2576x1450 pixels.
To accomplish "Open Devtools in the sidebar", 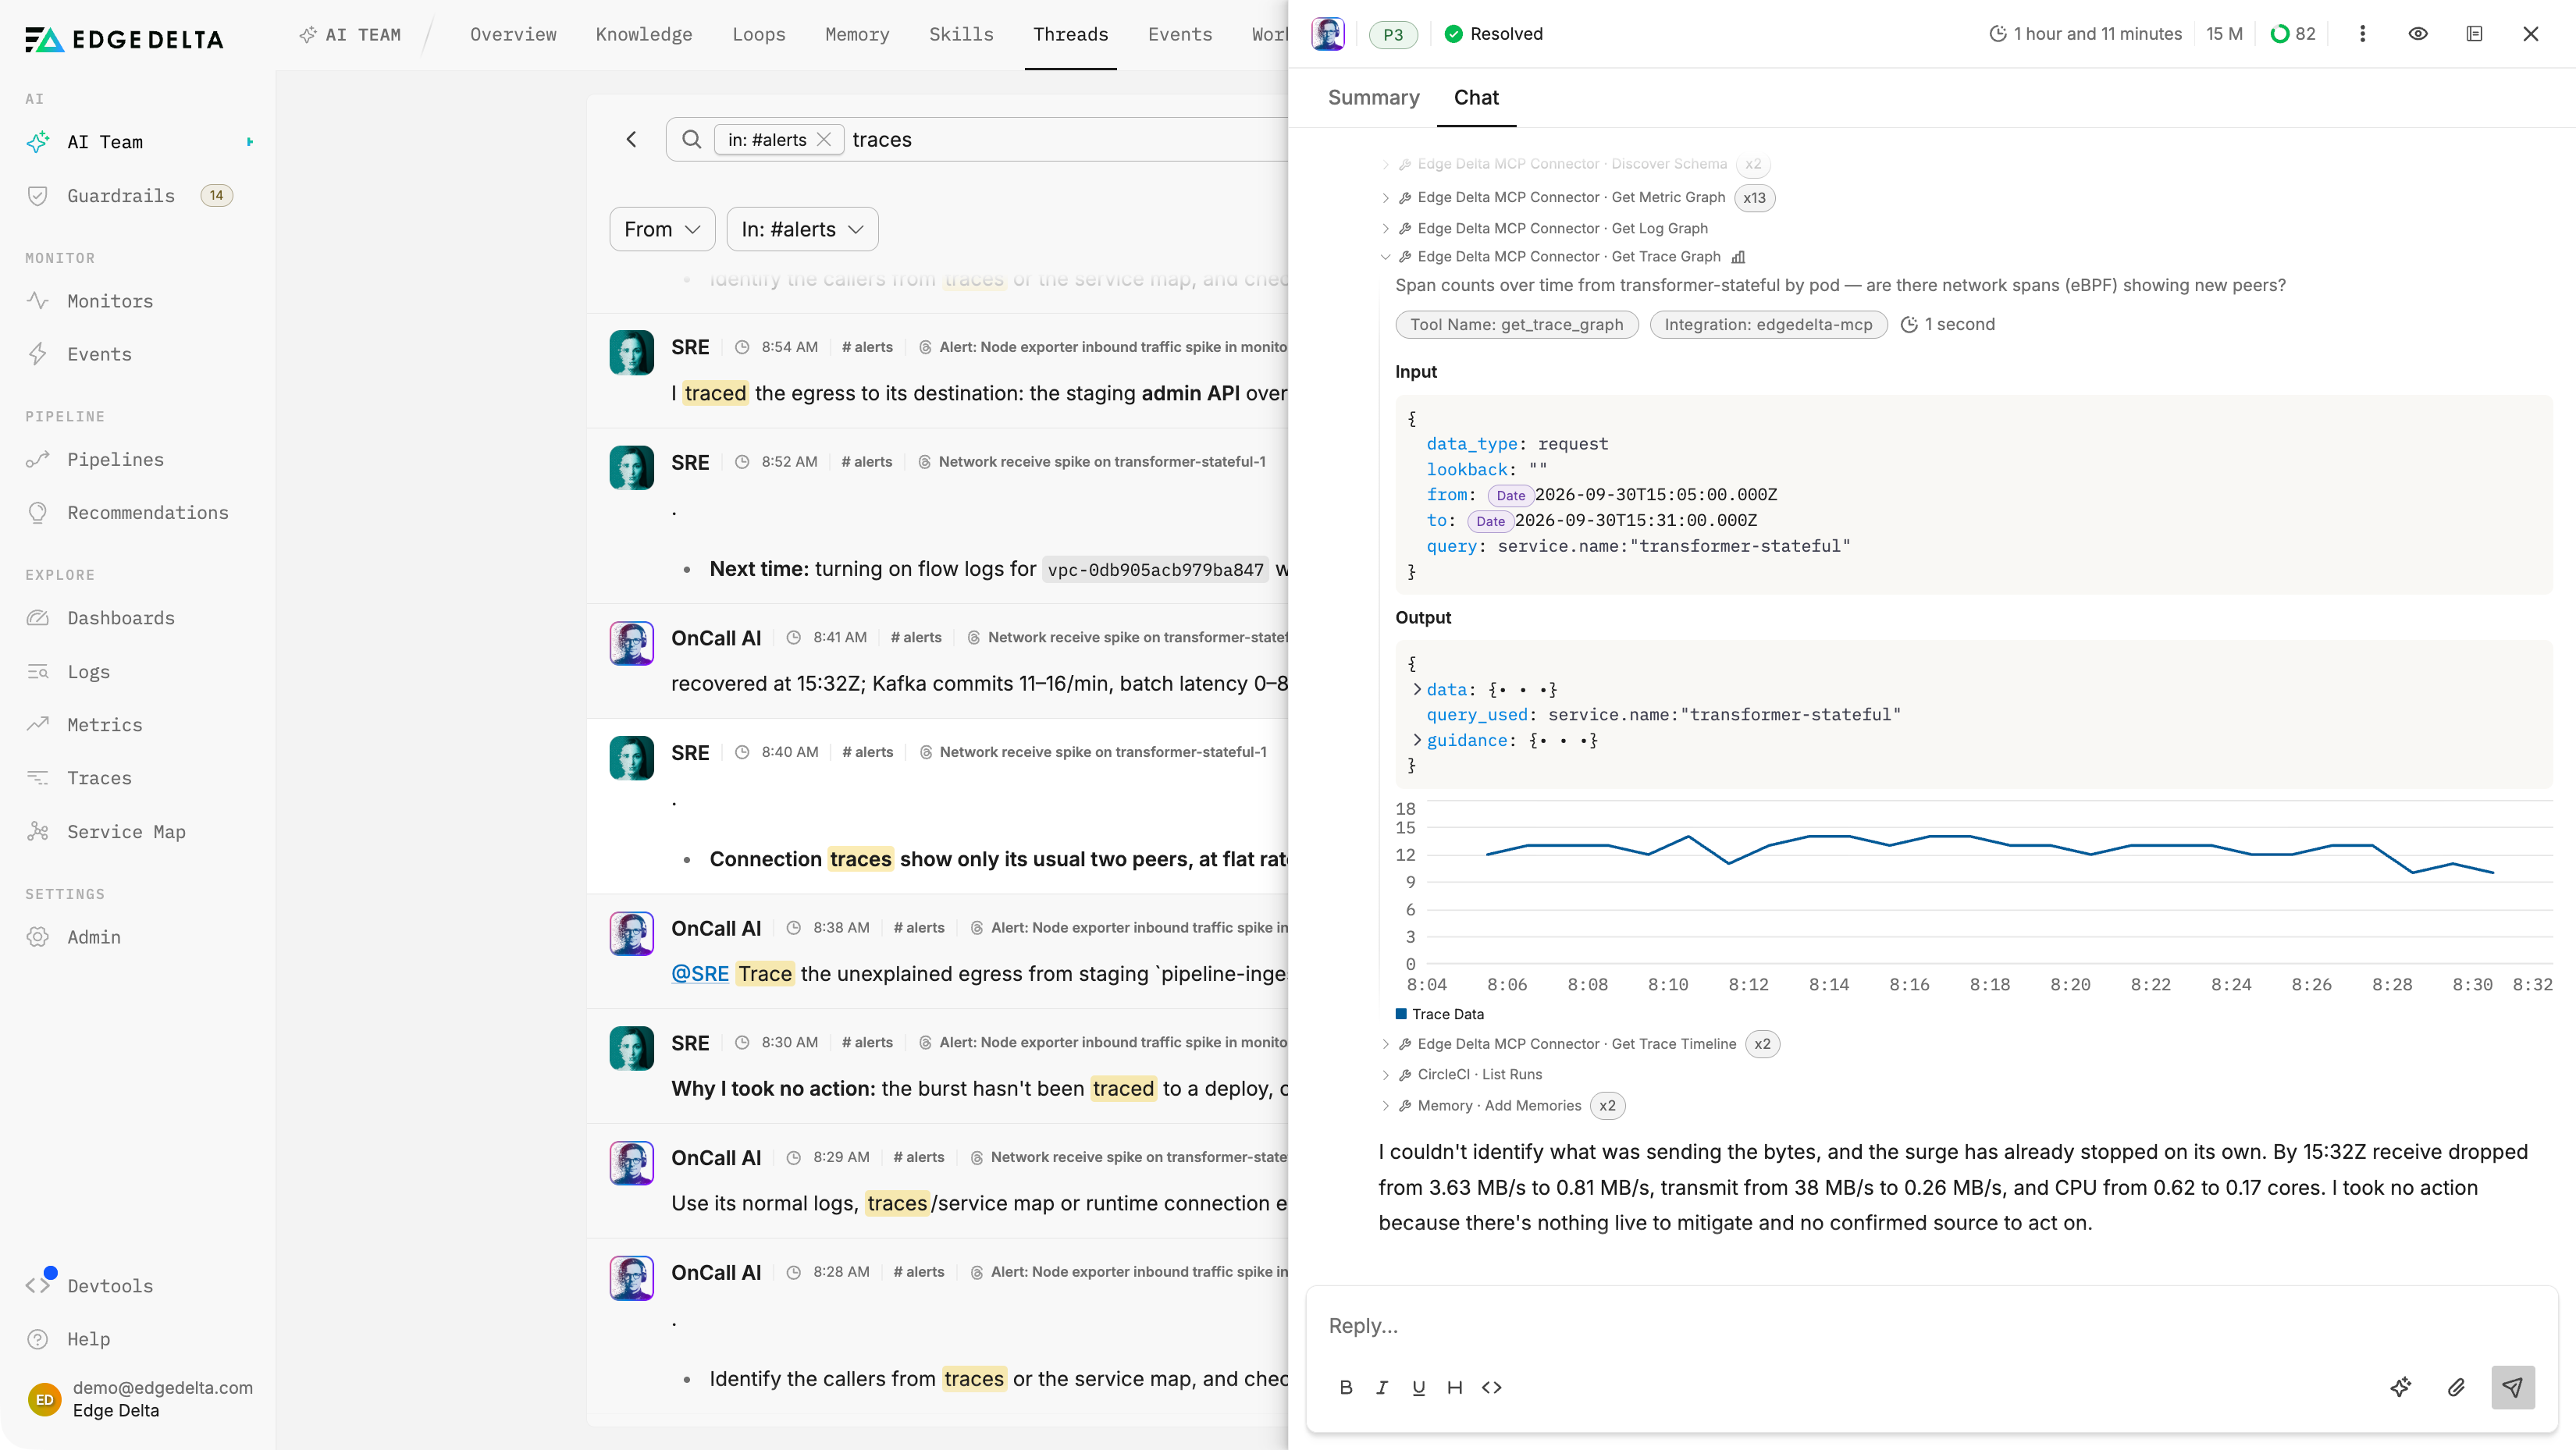I will coord(110,1286).
